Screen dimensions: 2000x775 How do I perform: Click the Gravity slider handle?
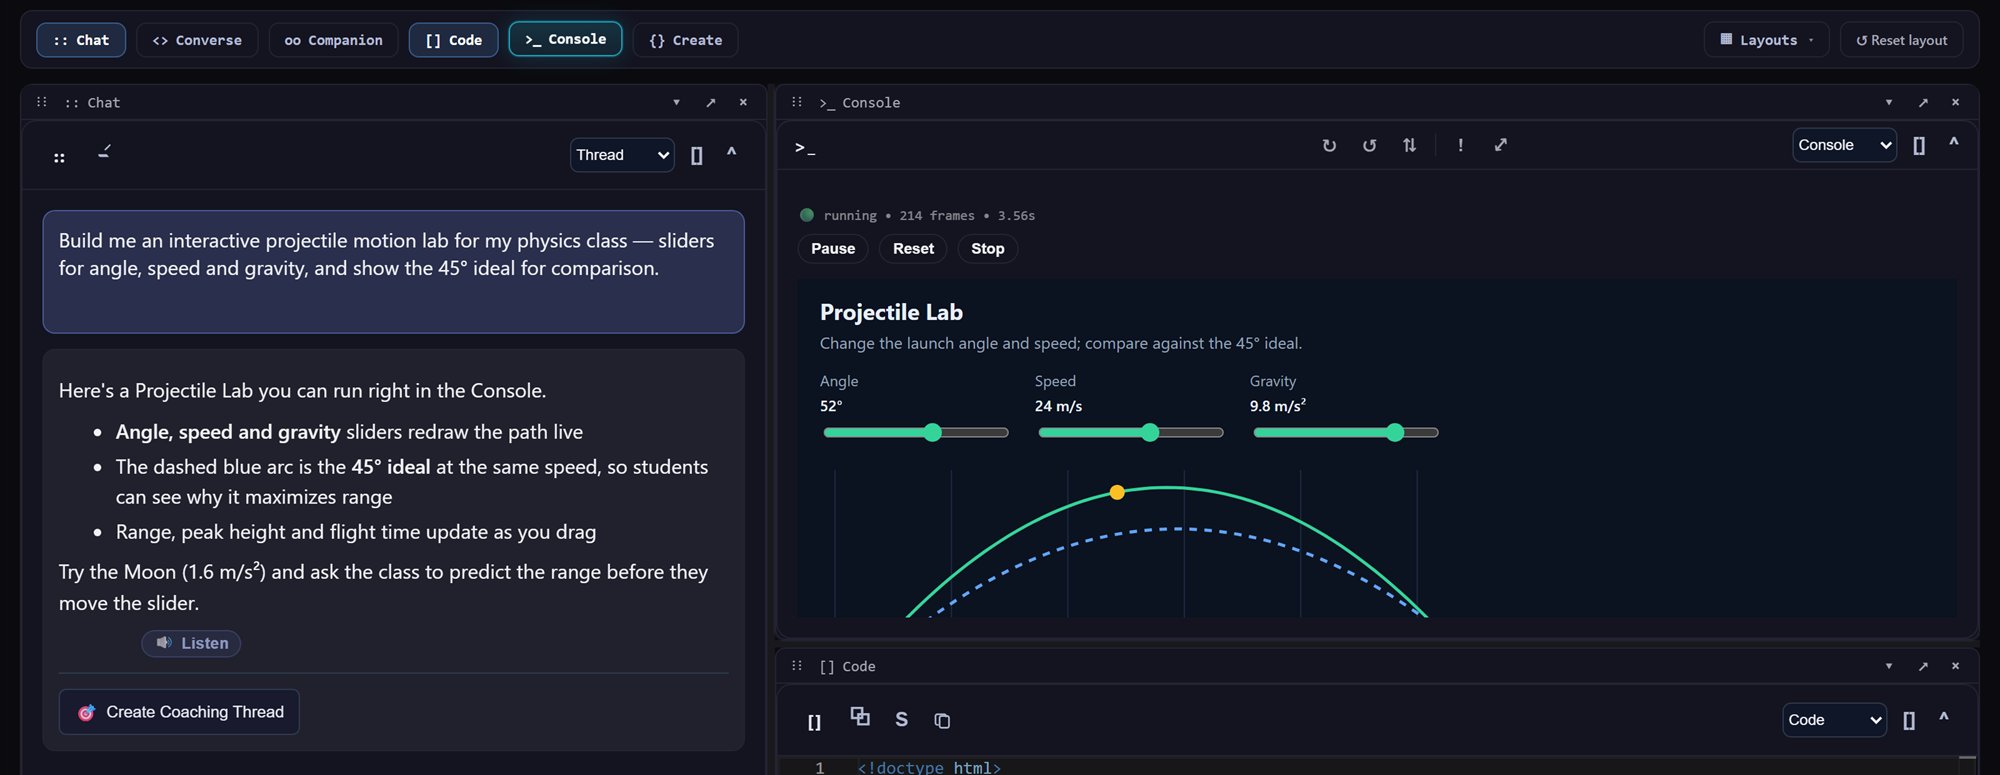click(x=1395, y=433)
